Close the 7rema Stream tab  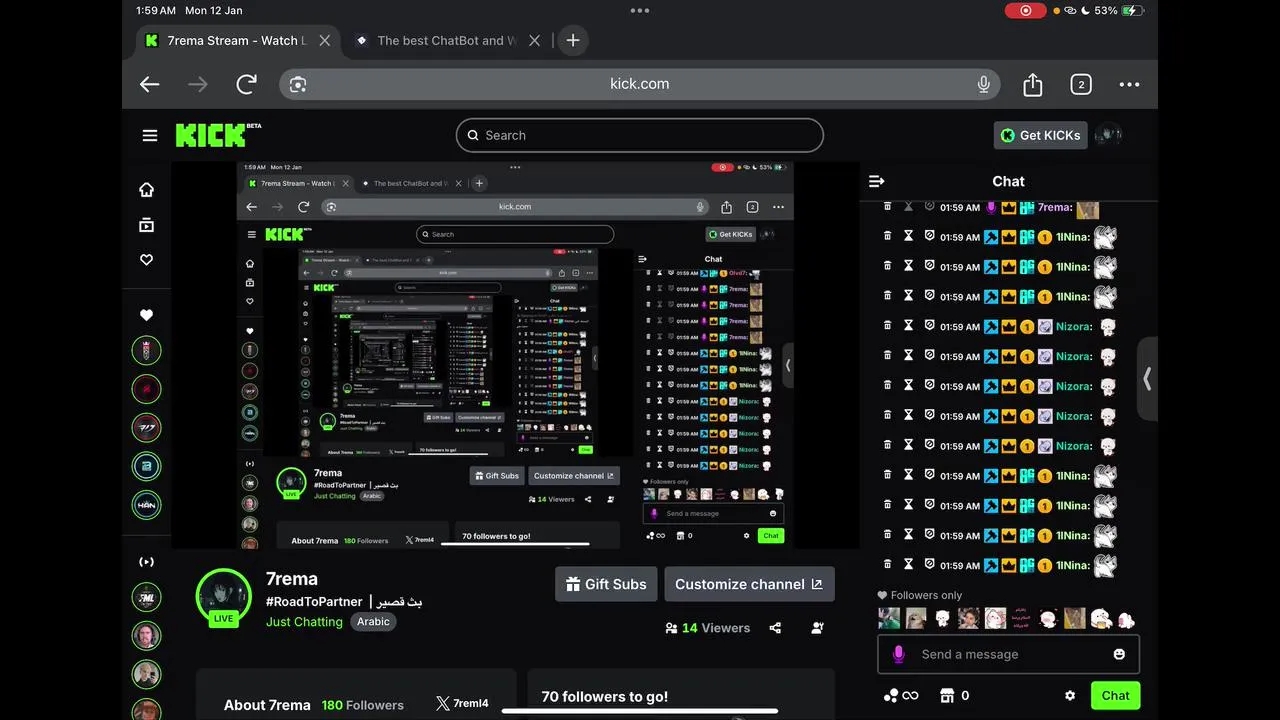pos(325,41)
